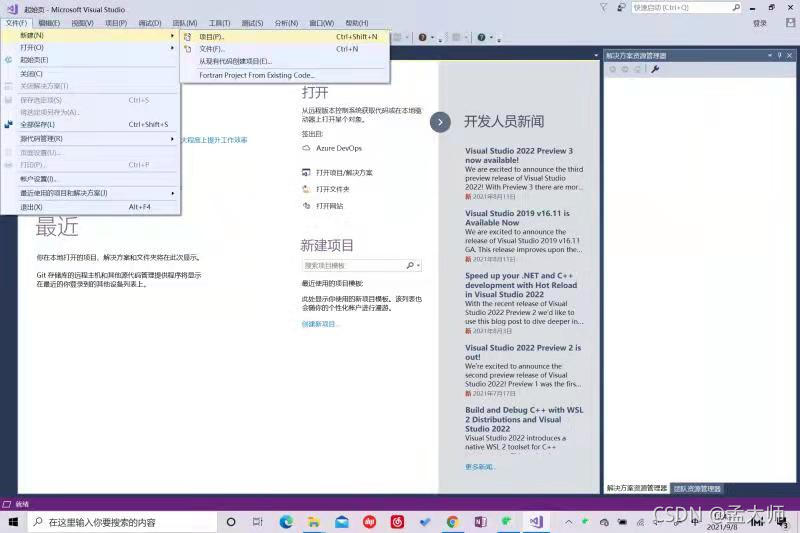
Task: Click the 更多新闻... link
Action: click(x=480, y=467)
